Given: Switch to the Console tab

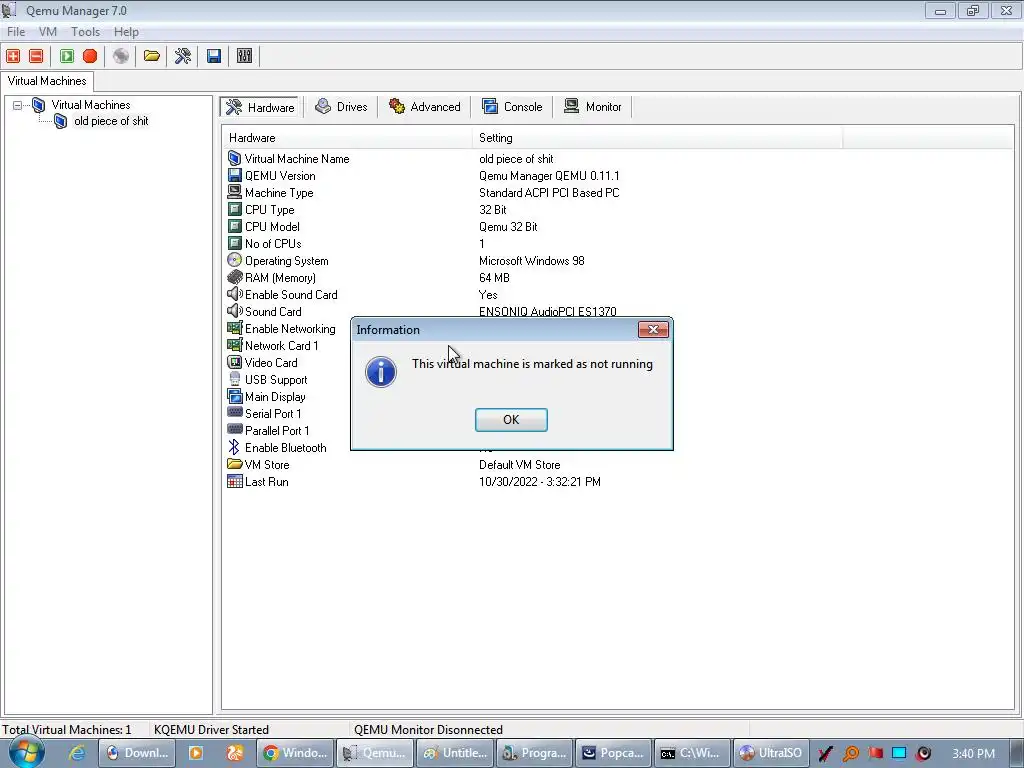Looking at the screenshot, I should (x=512, y=107).
